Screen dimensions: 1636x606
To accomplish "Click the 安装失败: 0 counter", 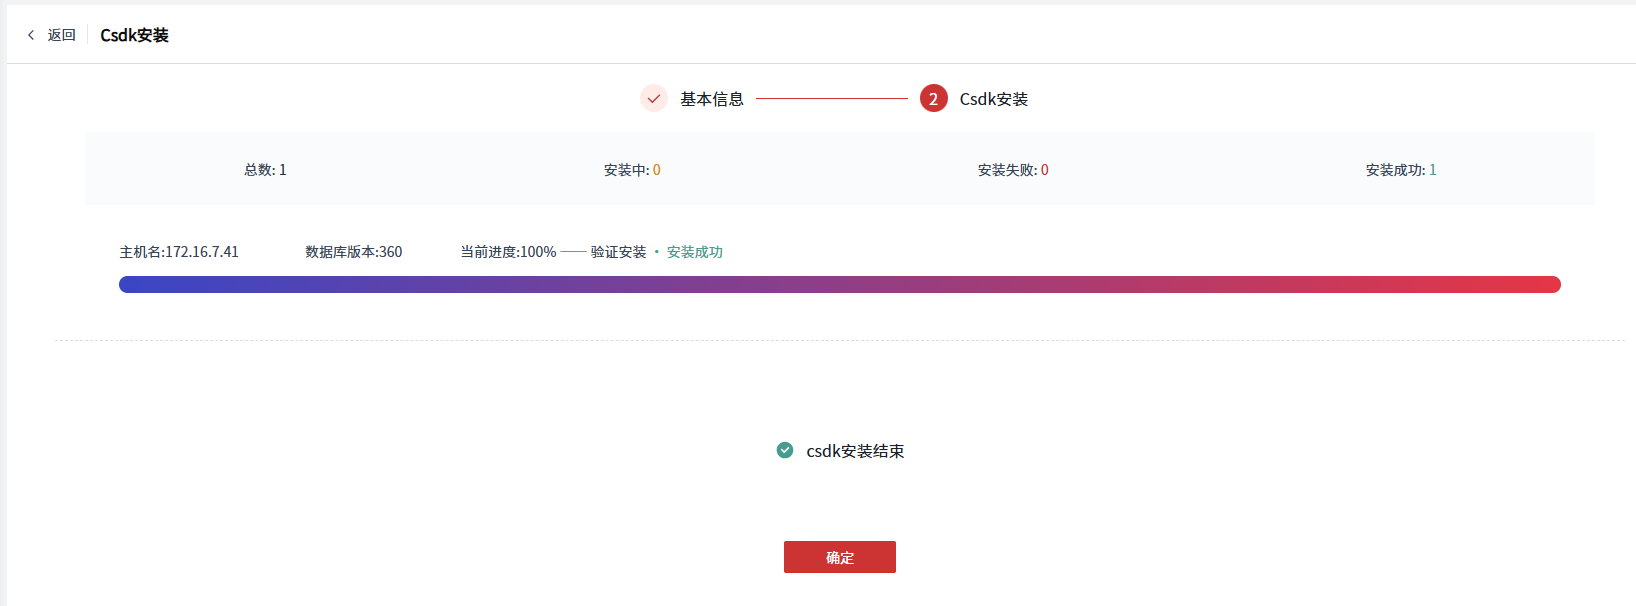I will 1013,170.
